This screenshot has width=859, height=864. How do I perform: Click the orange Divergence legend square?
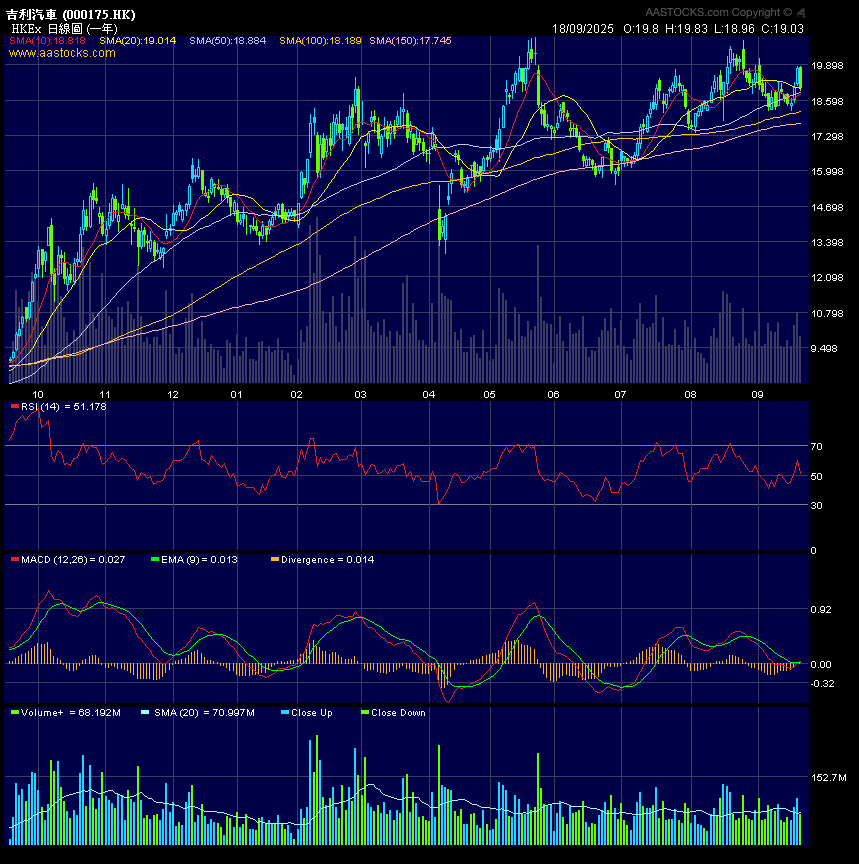[x=275, y=559]
